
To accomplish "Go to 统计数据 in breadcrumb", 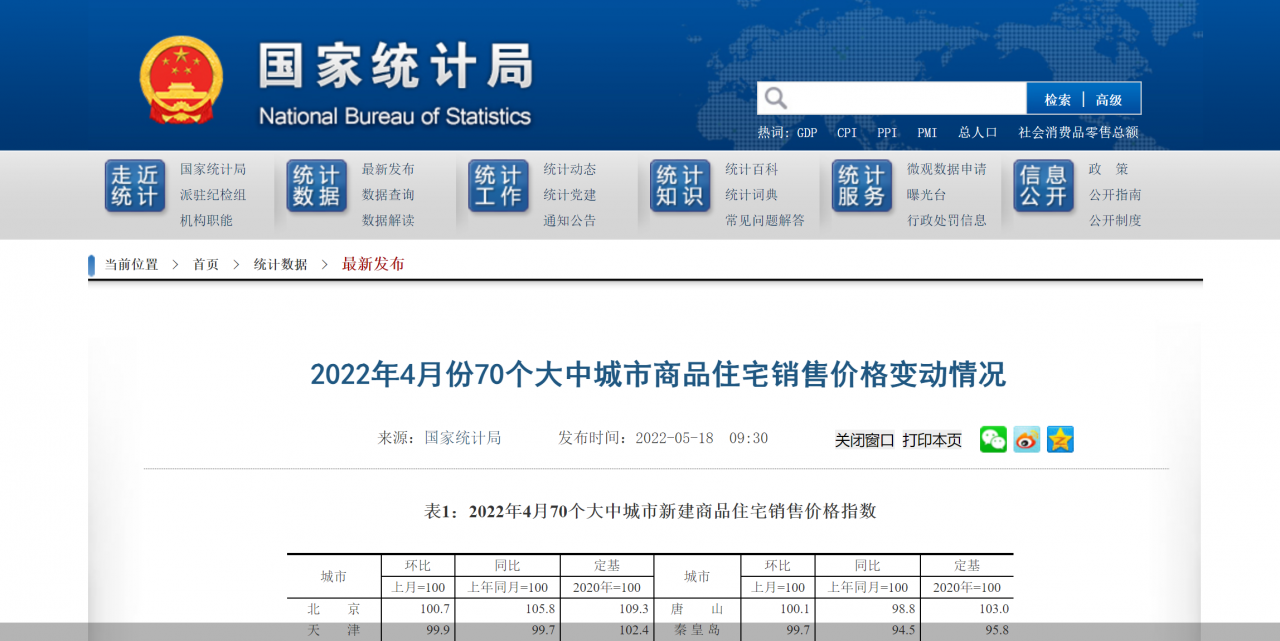I will 280,265.
